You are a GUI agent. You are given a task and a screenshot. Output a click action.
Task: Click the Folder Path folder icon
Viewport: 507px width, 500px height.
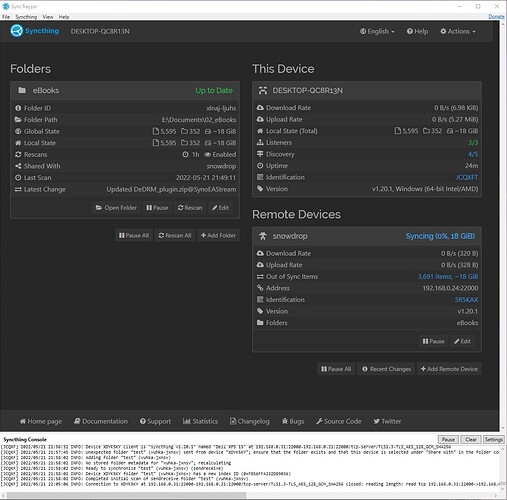pyautogui.click(x=18, y=120)
